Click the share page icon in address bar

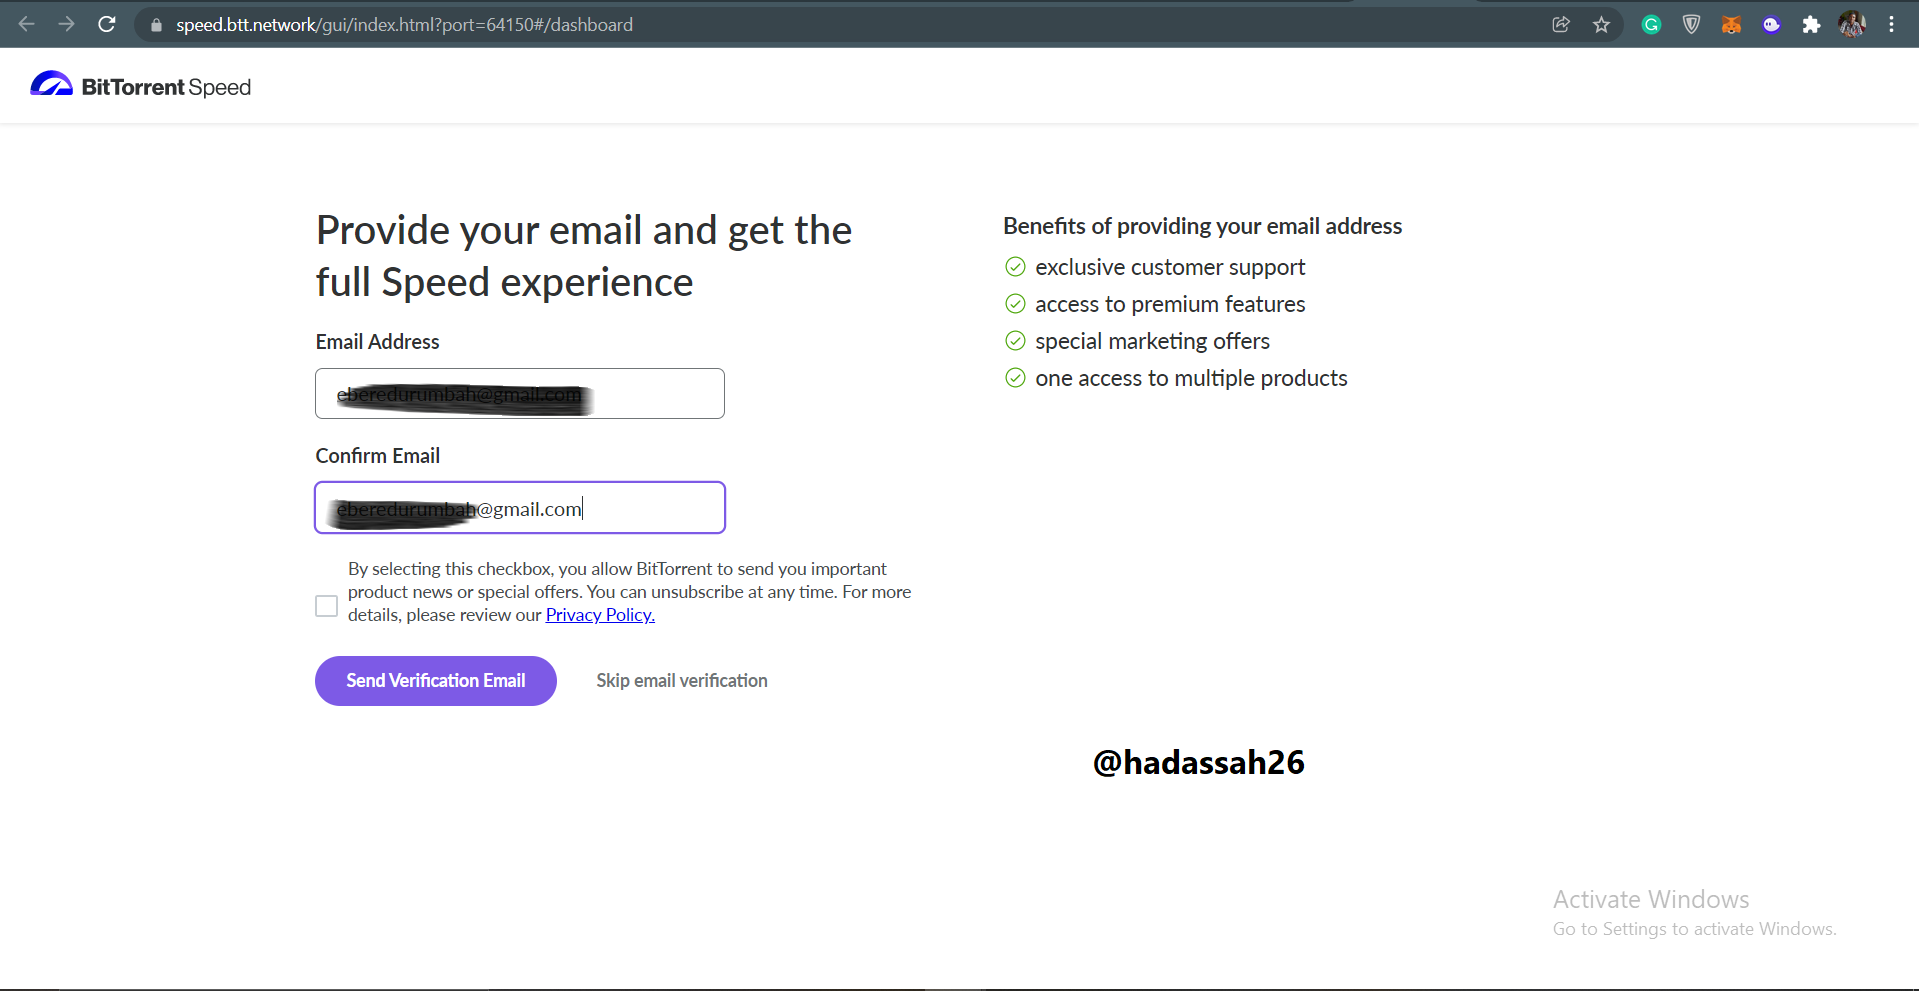[x=1561, y=25]
